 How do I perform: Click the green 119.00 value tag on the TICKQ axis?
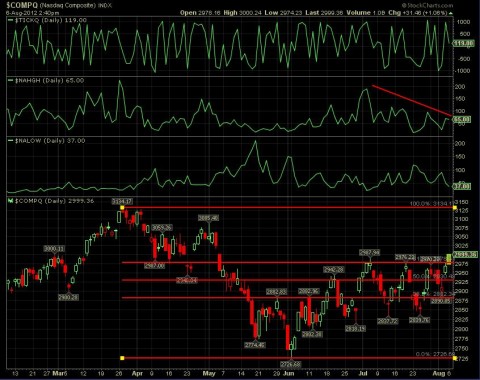[x=464, y=43]
